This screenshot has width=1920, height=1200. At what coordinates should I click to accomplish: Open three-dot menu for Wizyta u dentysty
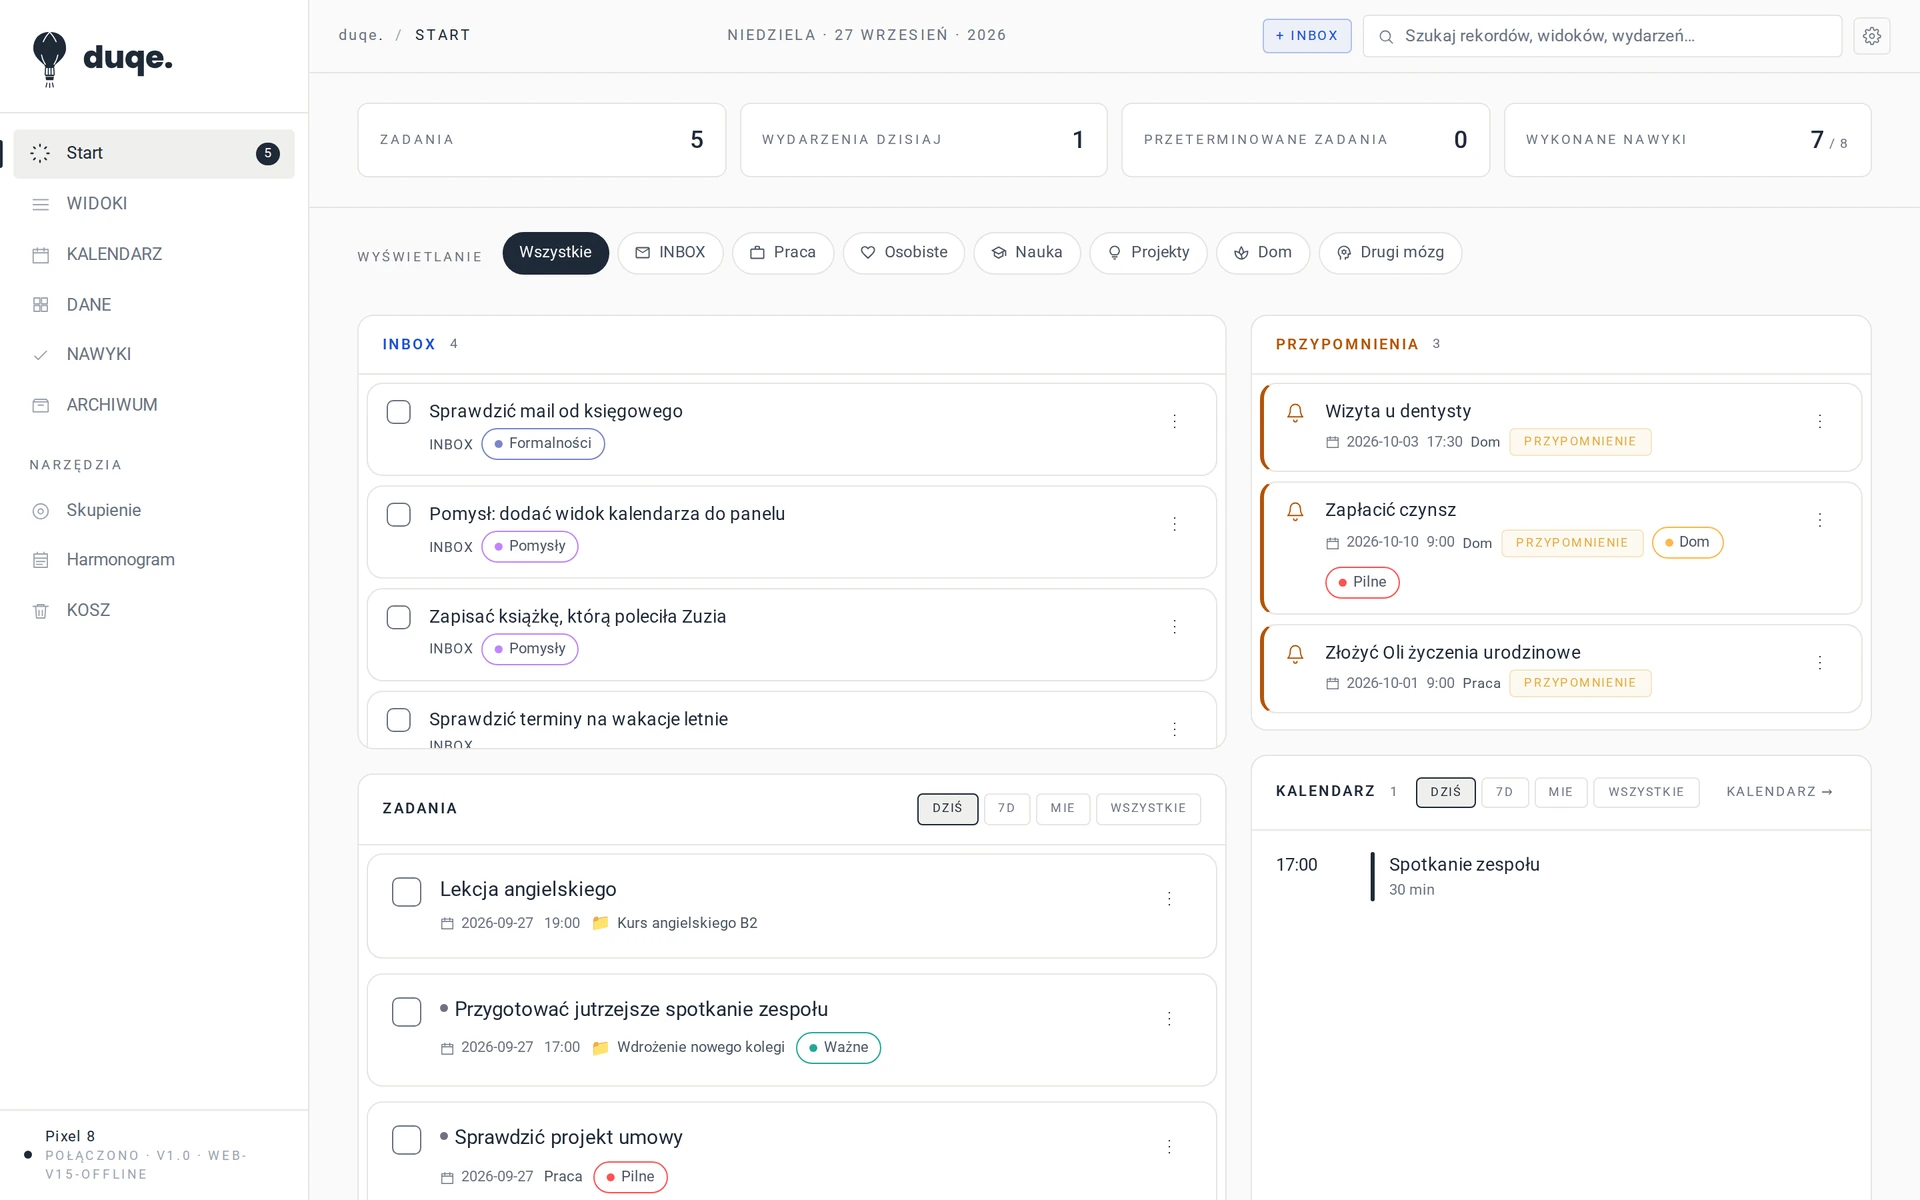click(1820, 422)
